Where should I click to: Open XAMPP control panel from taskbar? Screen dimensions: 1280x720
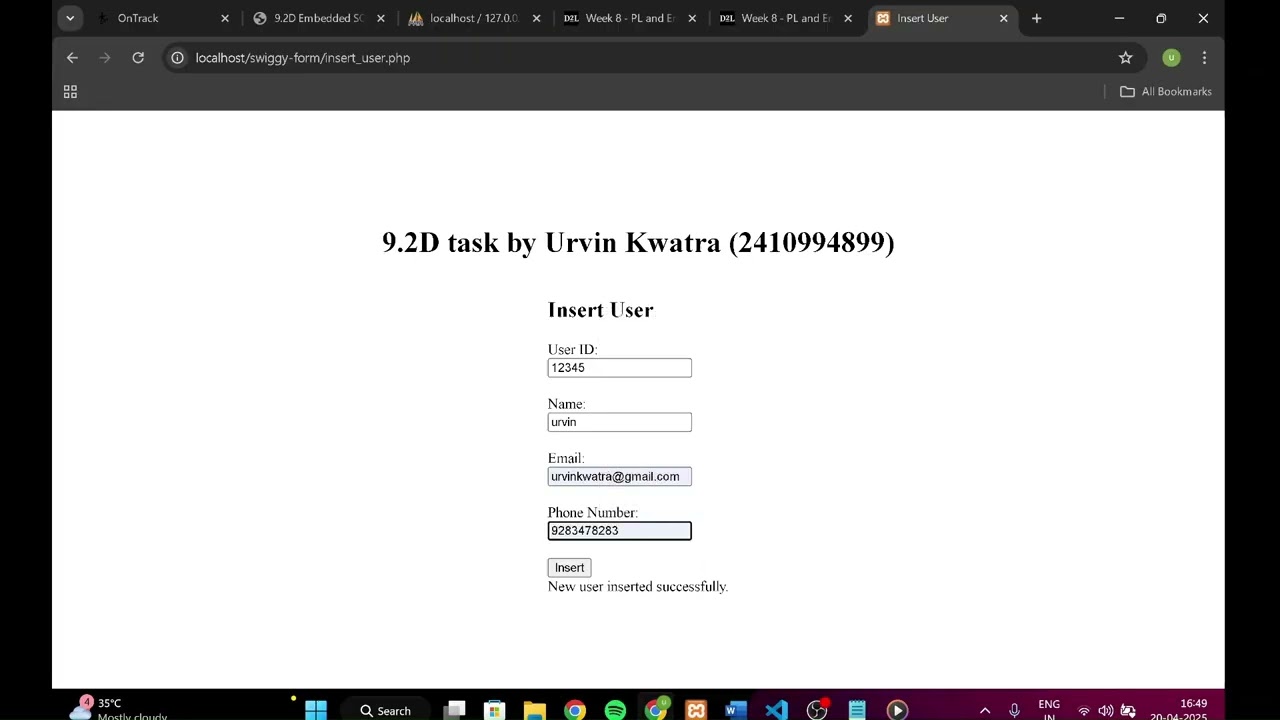pyautogui.click(x=696, y=710)
